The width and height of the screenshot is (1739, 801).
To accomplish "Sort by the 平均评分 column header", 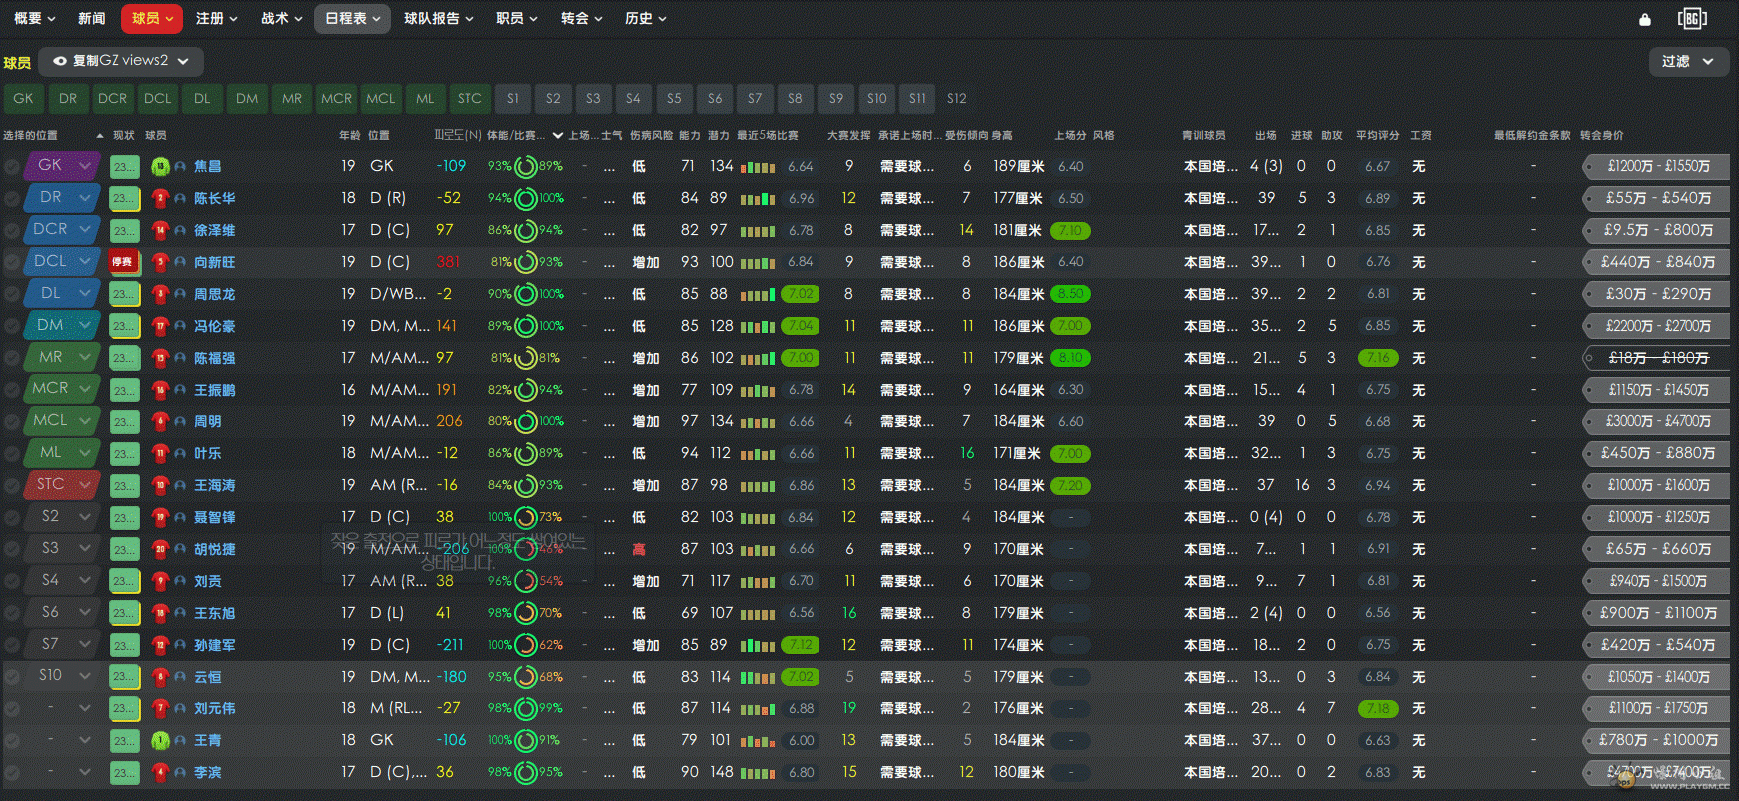I will tap(1378, 135).
